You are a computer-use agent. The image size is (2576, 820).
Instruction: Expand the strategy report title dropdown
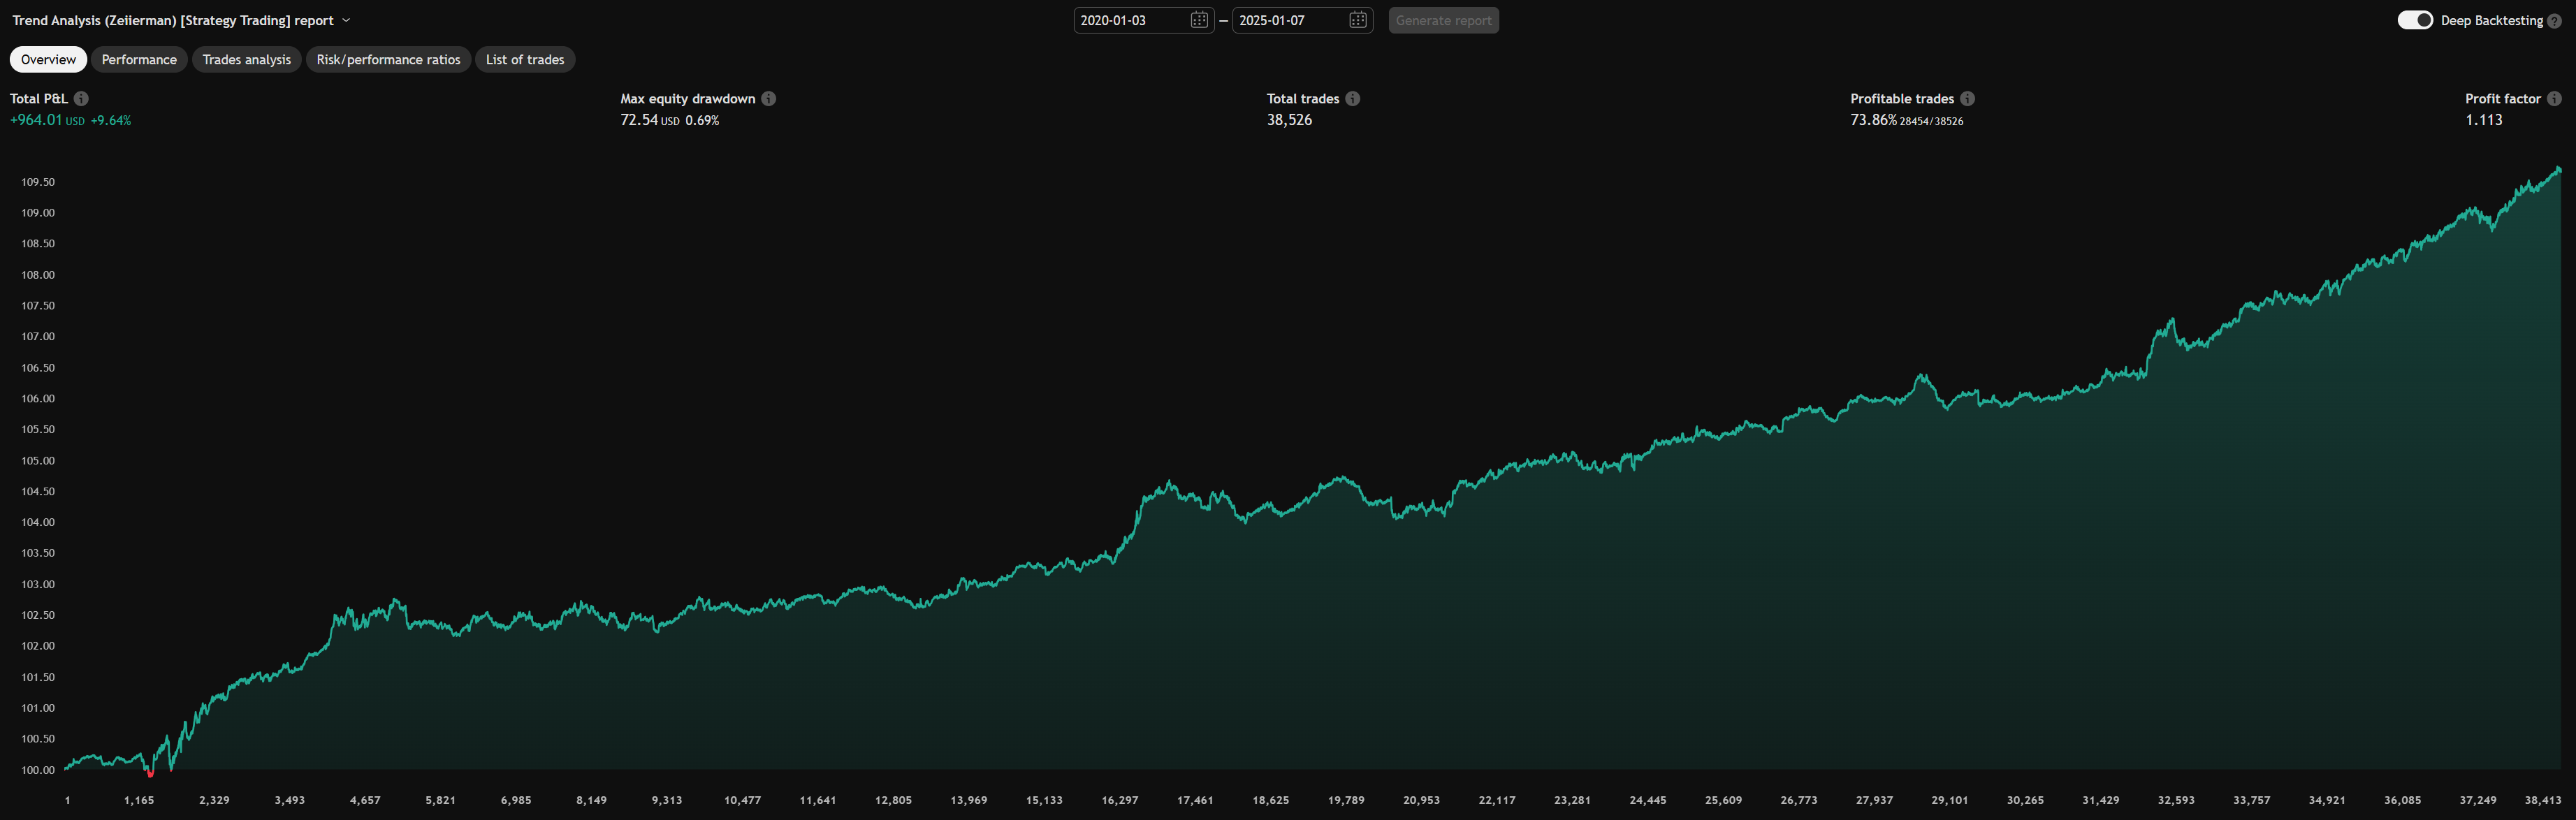point(346,20)
